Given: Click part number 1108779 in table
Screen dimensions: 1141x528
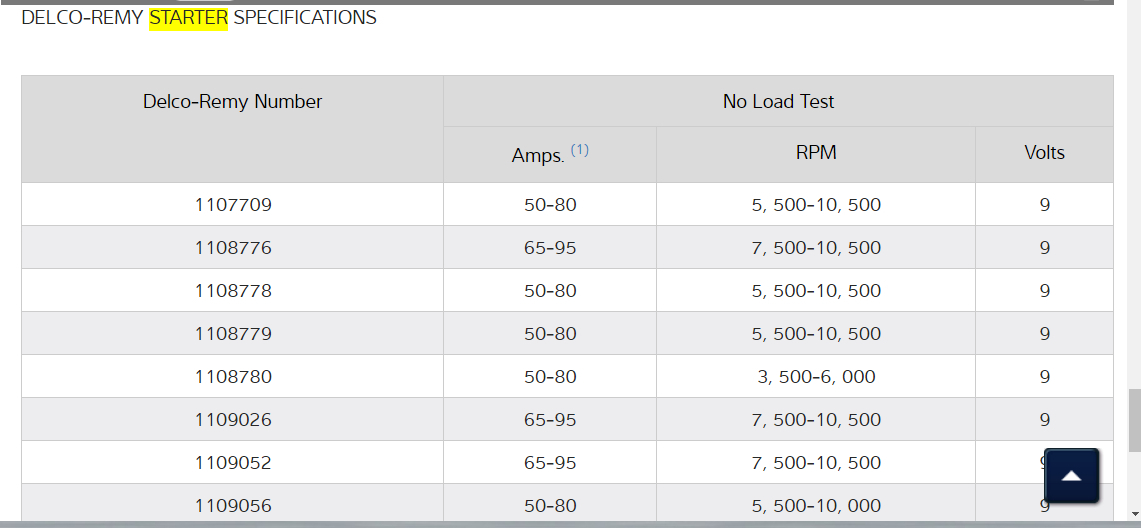Looking at the screenshot, I should [233, 334].
